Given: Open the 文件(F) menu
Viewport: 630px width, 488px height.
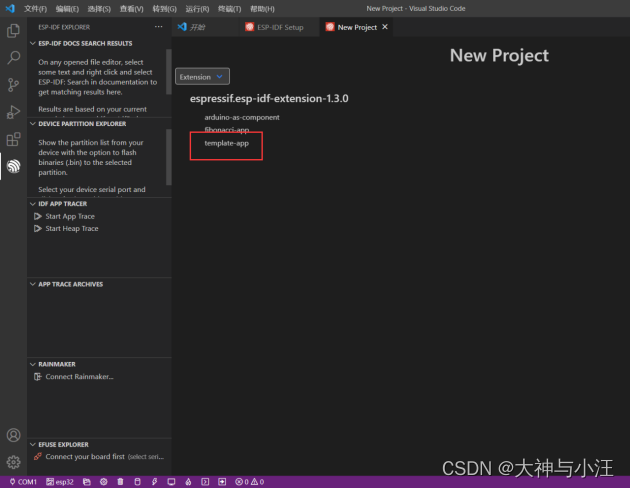Looking at the screenshot, I should coord(35,8).
